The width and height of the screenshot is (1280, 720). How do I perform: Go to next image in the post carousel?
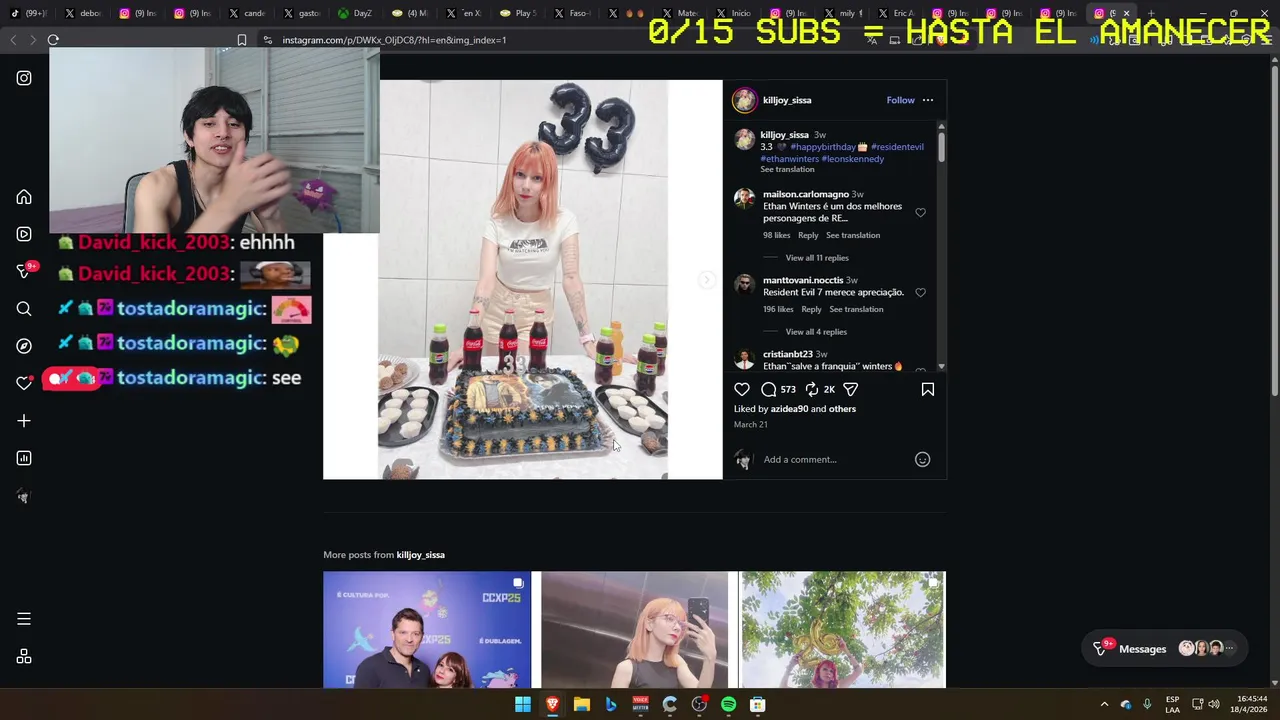coord(706,280)
